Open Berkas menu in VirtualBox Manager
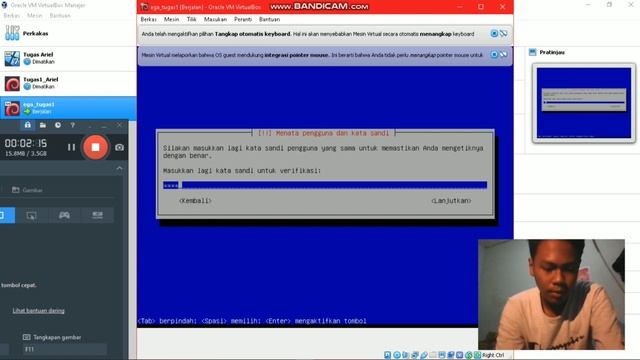 pos(11,16)
